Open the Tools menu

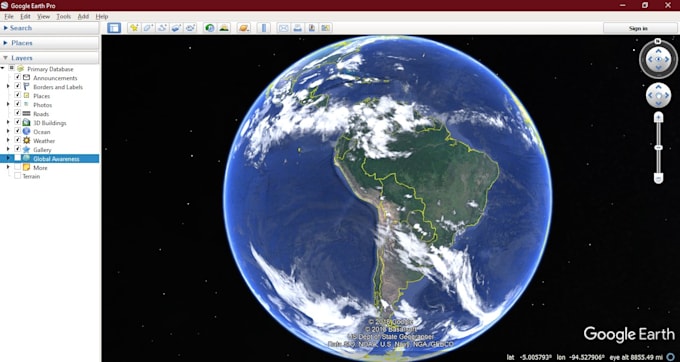pos(63,16)
